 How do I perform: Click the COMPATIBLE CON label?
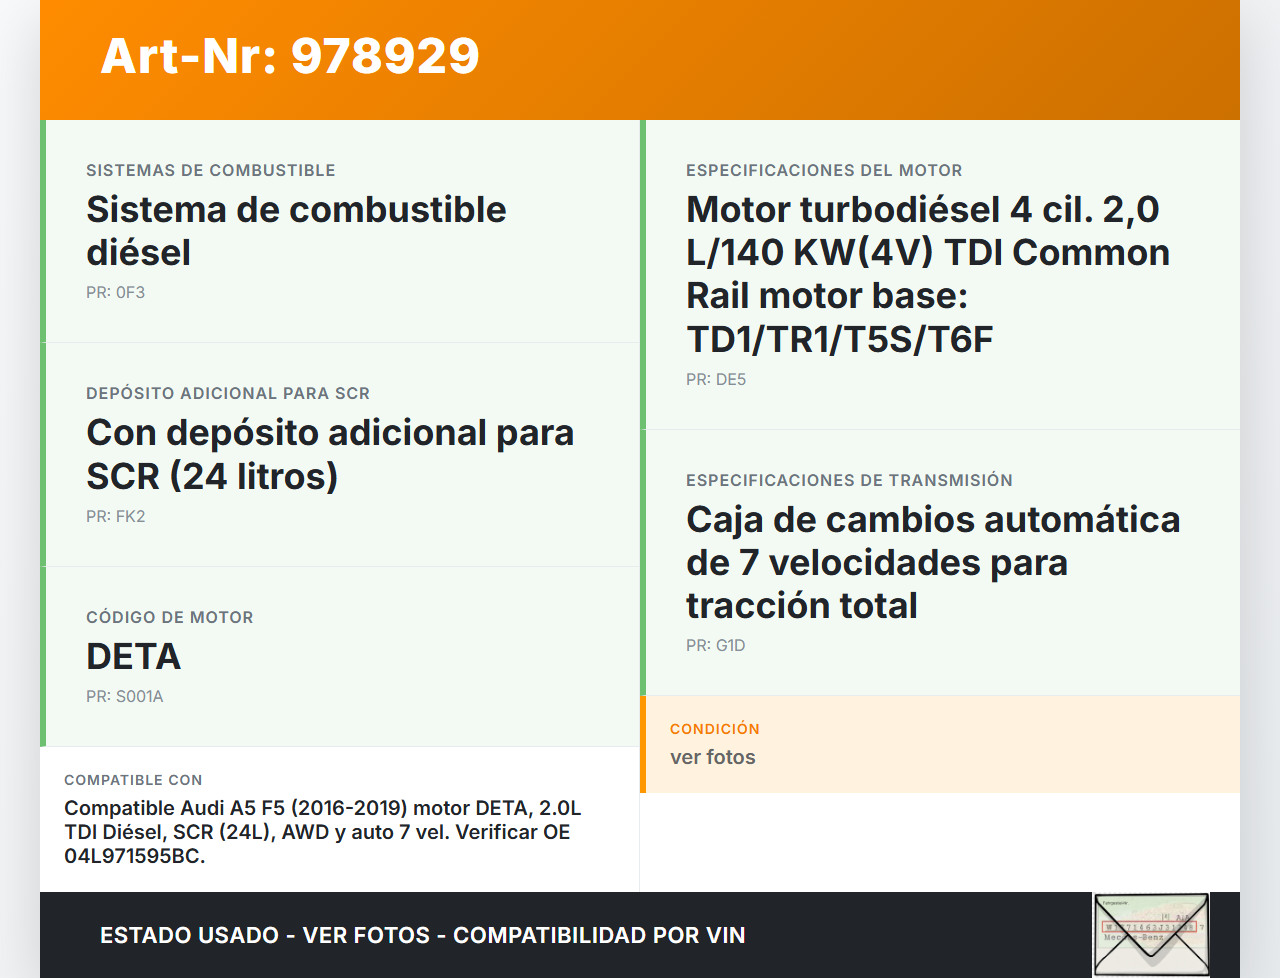[133, 780]
